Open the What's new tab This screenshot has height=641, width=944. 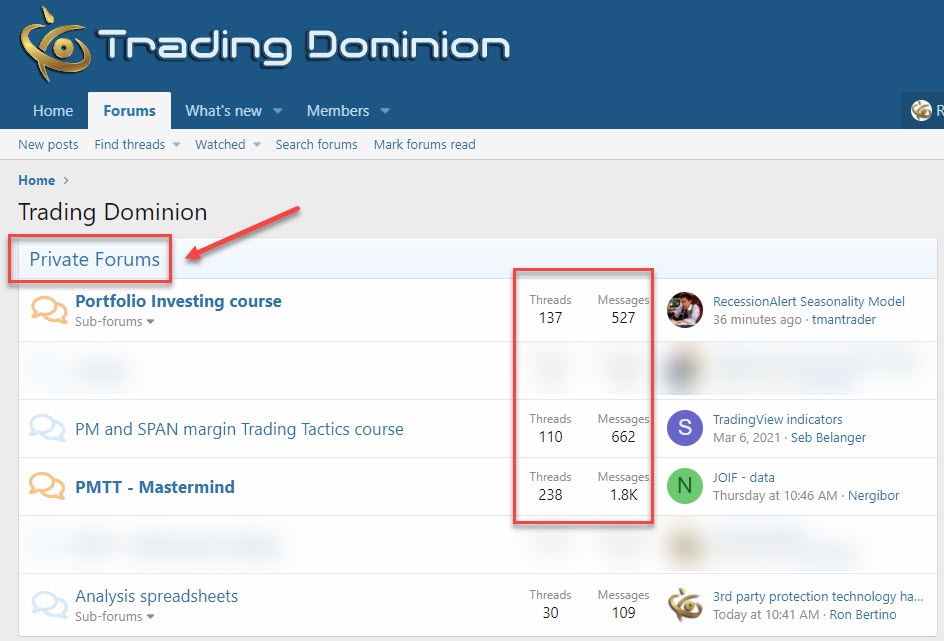223,111
